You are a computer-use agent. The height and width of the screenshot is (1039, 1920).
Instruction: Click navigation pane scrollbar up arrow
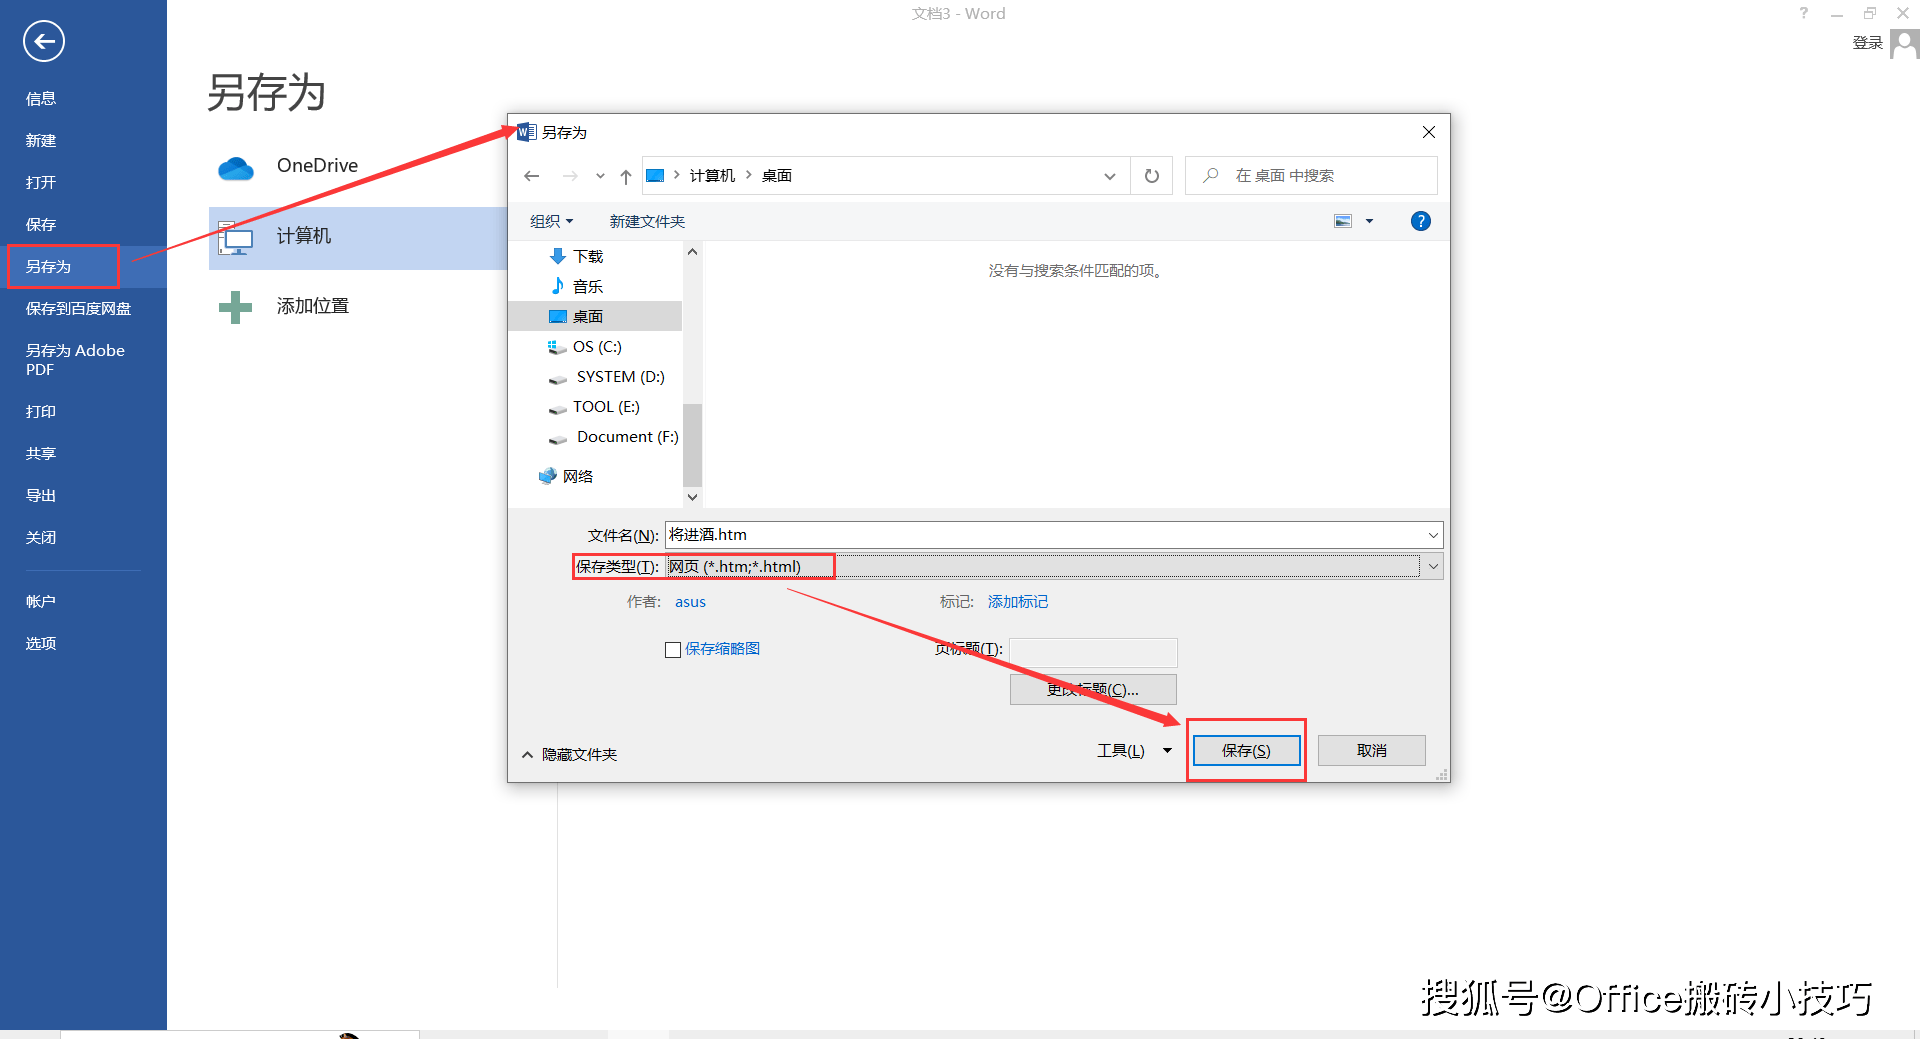(x=692, y=252)
